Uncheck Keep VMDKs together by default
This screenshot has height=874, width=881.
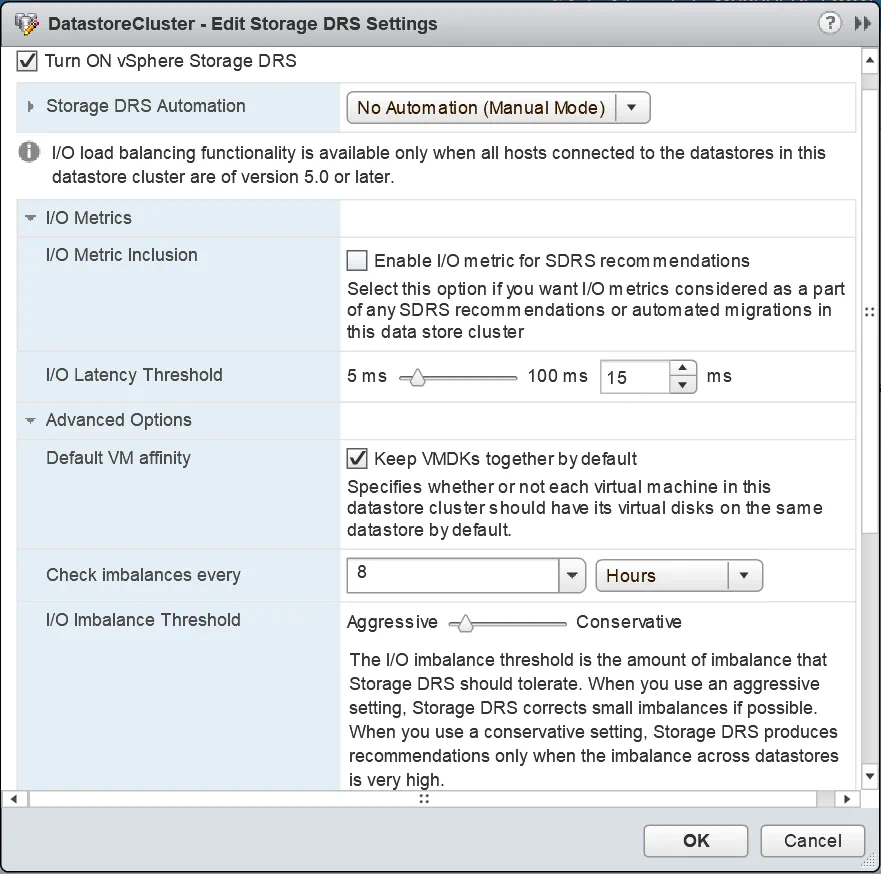(x=357, y=459)
